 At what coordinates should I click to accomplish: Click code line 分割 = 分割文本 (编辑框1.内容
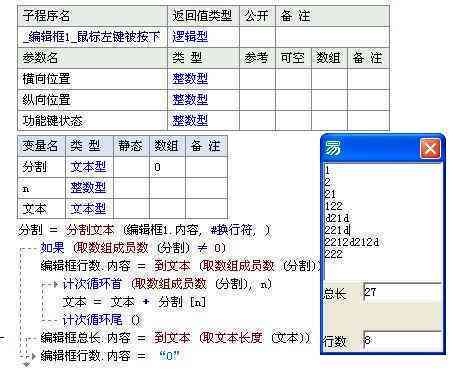(144, 230)
